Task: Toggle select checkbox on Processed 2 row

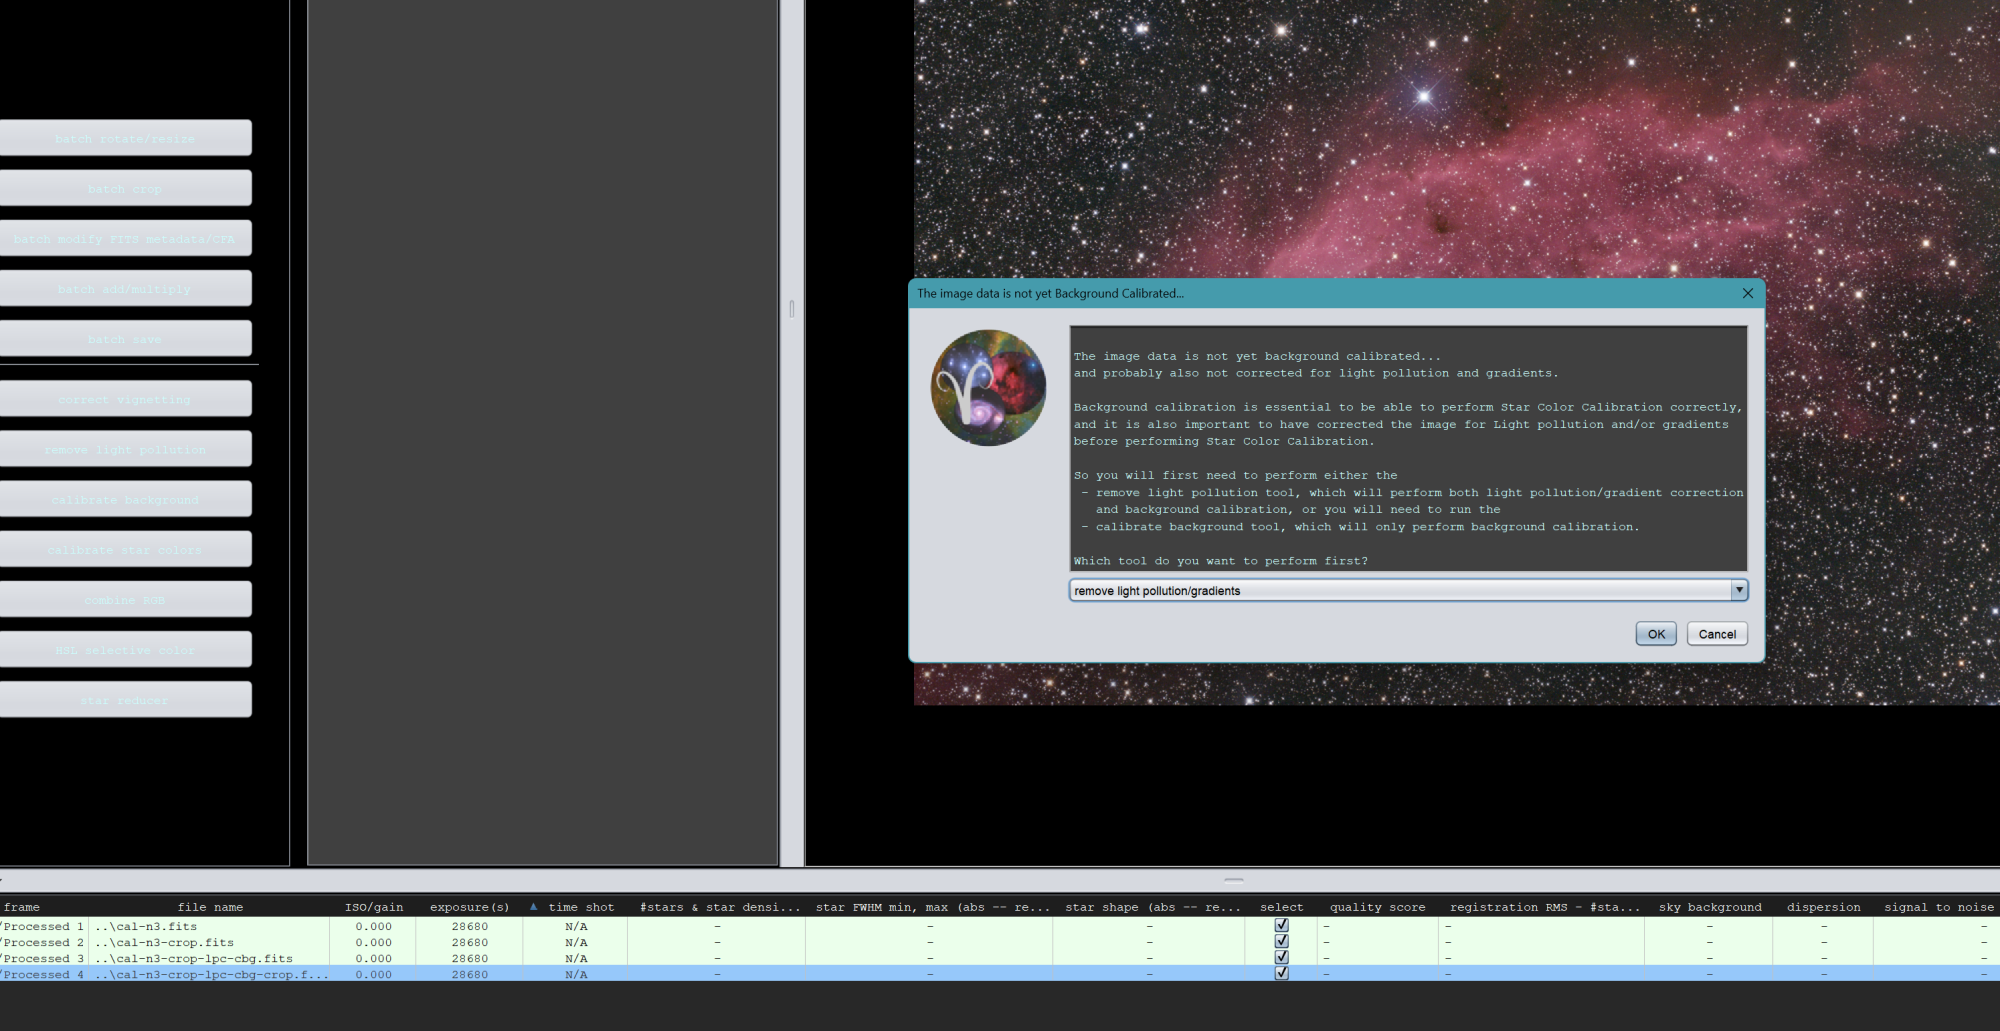Action: tap(1282, 941)
